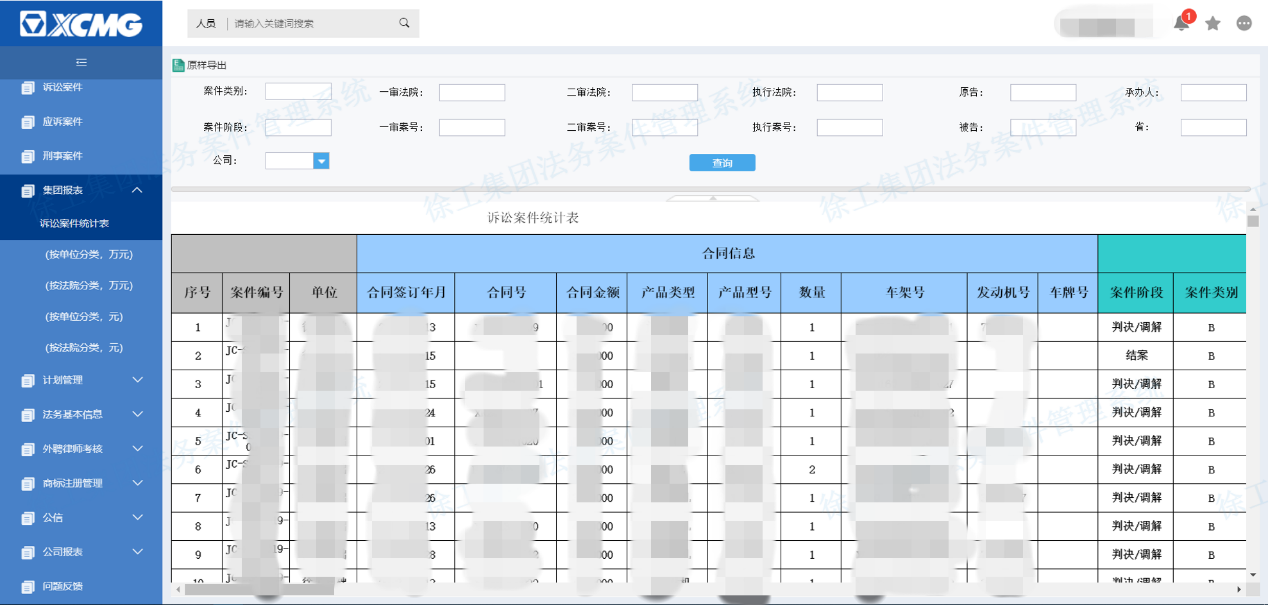Click the 法务基本信息 document icon
The width and height of the screenshot is (1268, 605).
(28, 415)
